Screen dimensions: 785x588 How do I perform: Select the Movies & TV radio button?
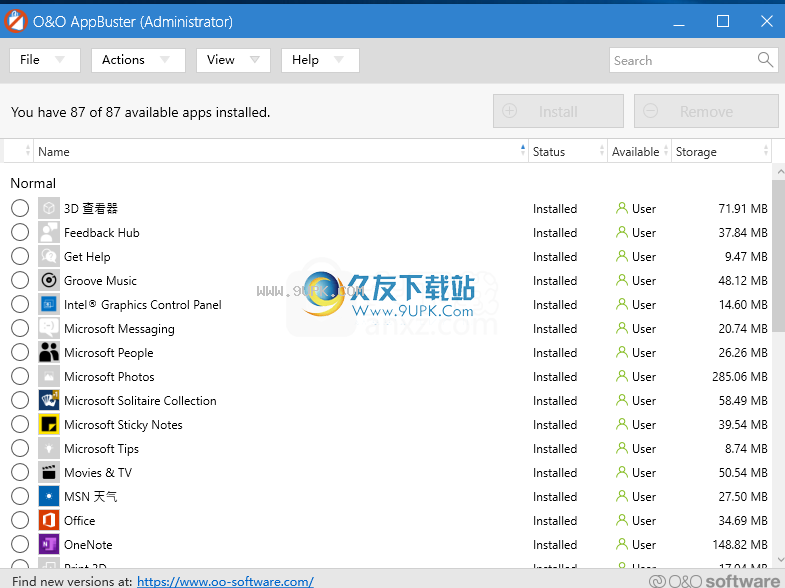[x=20, y=472]
